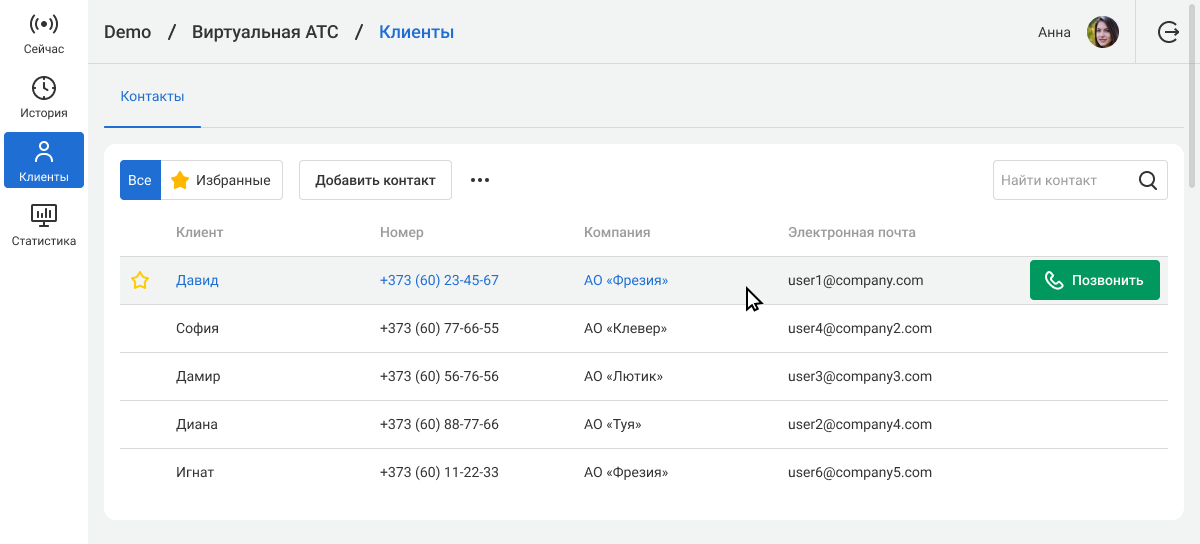Open Давид's phone number link
Screen dimensions: 1200x544
(439, 281)
